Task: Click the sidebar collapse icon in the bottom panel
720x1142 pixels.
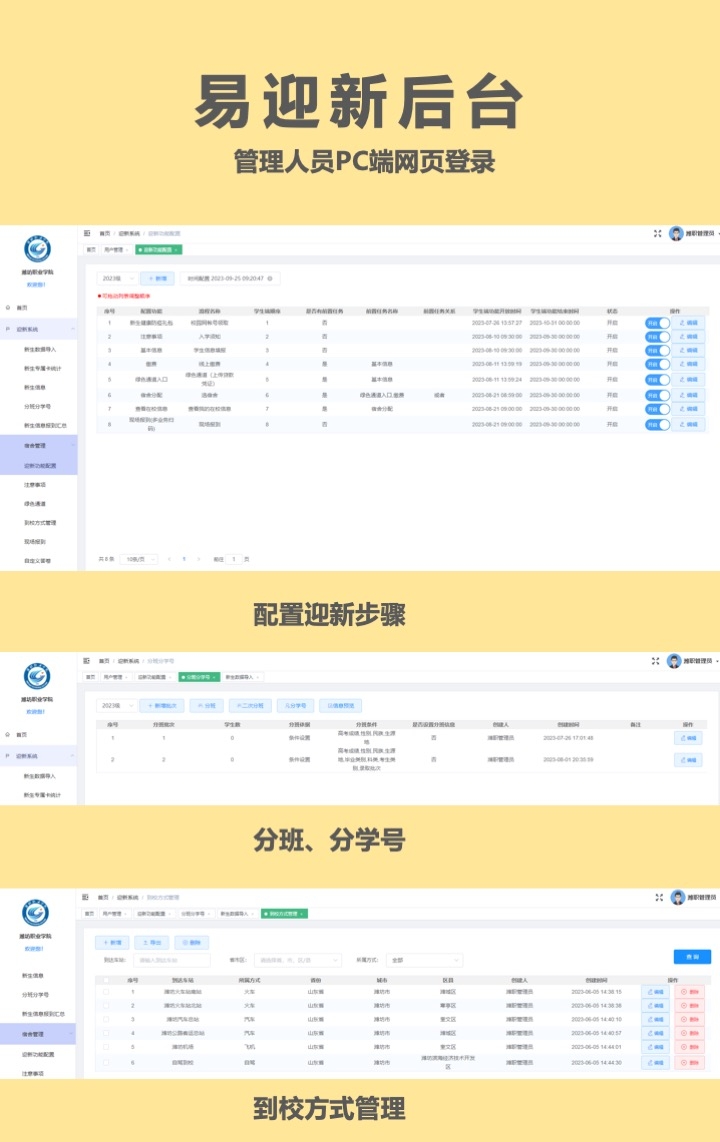Action: [87, 898]
